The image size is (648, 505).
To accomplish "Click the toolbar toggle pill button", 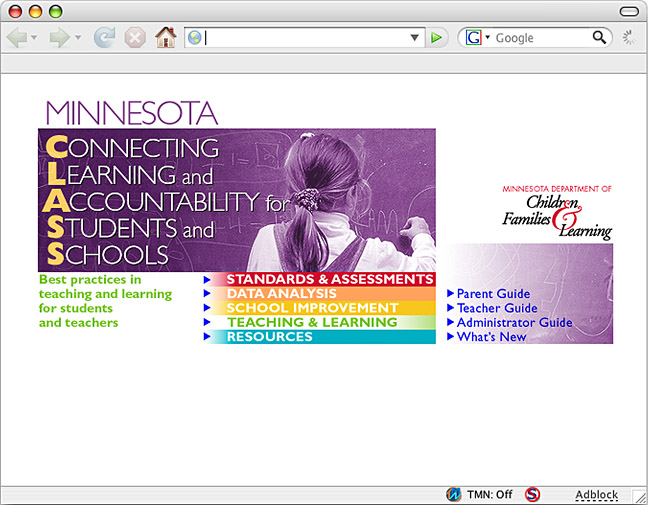I will (629, 11).
